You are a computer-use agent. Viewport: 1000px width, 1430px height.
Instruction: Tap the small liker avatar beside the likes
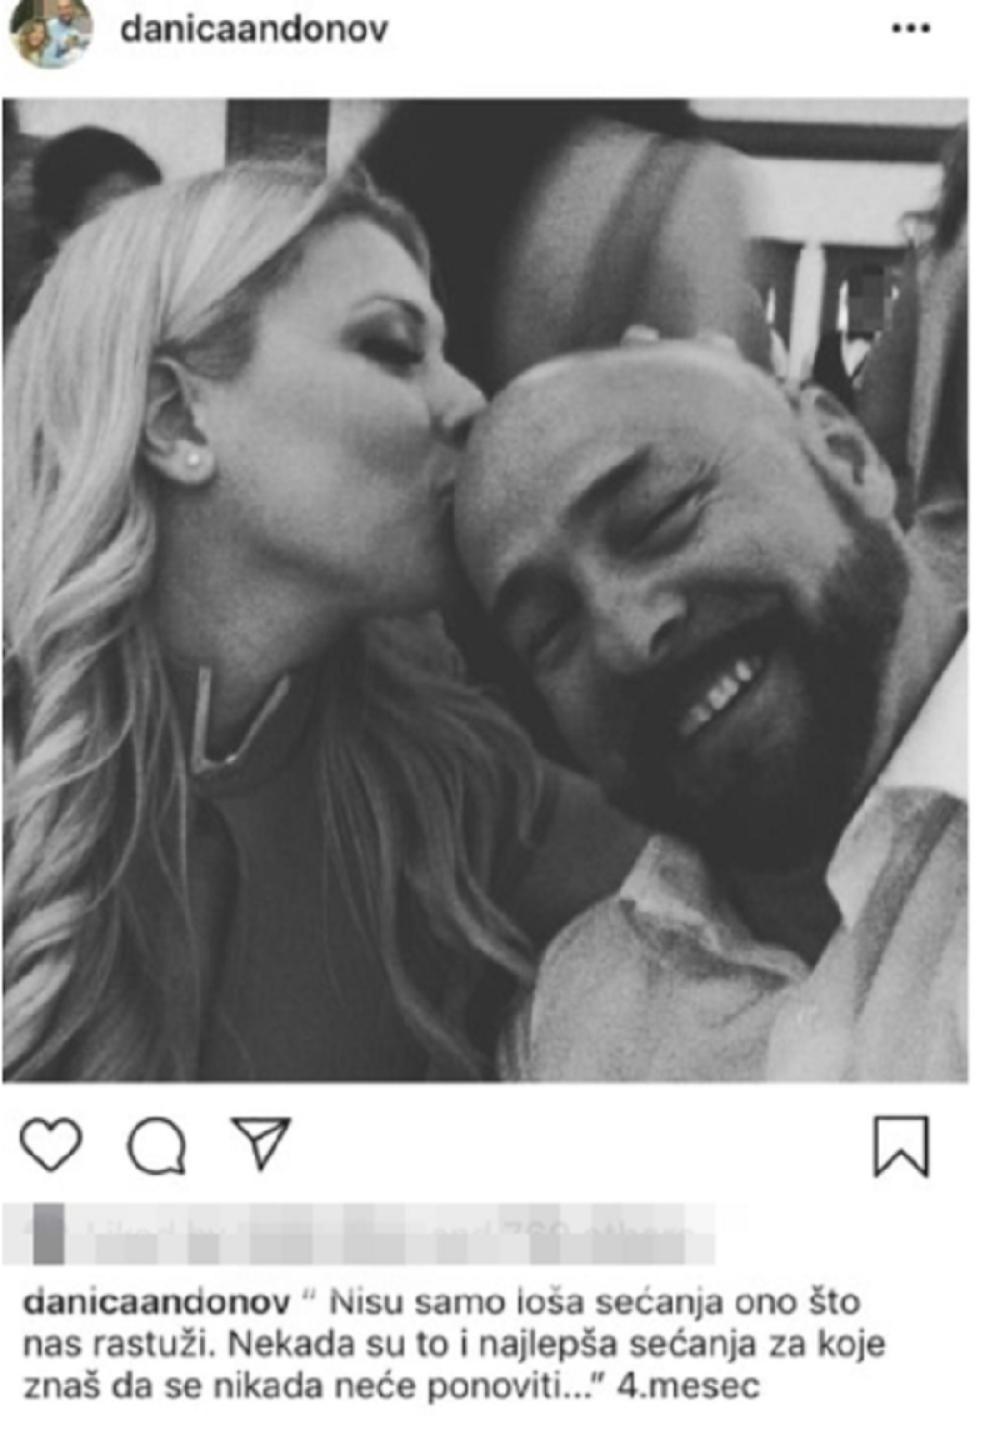point(48,1233)
